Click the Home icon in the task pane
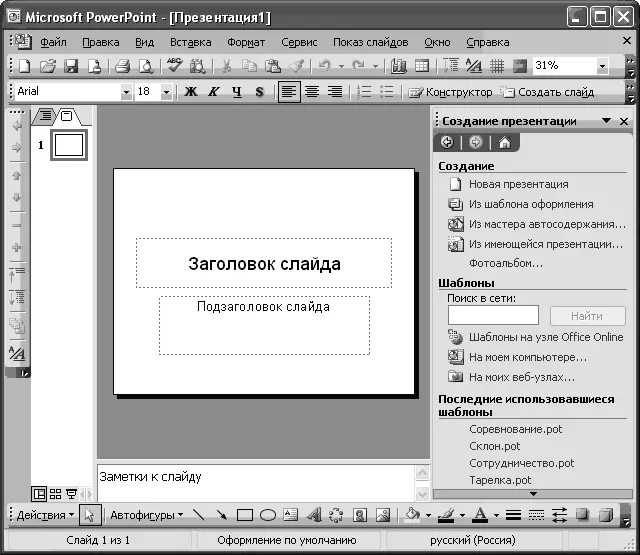The height and width of the screenshot is (555, 640). click(504, 142)
